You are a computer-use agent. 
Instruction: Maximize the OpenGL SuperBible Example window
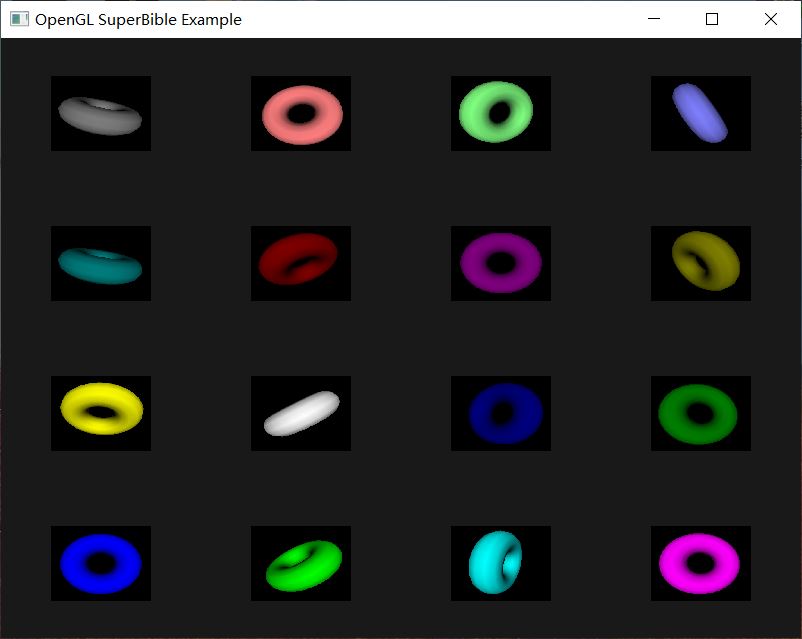click(x=712, y=19)
